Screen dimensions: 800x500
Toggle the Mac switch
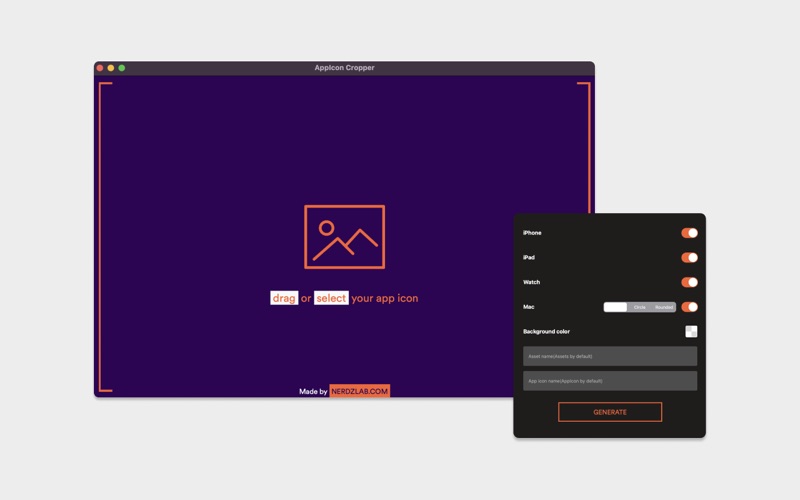(x=689, y=307)
